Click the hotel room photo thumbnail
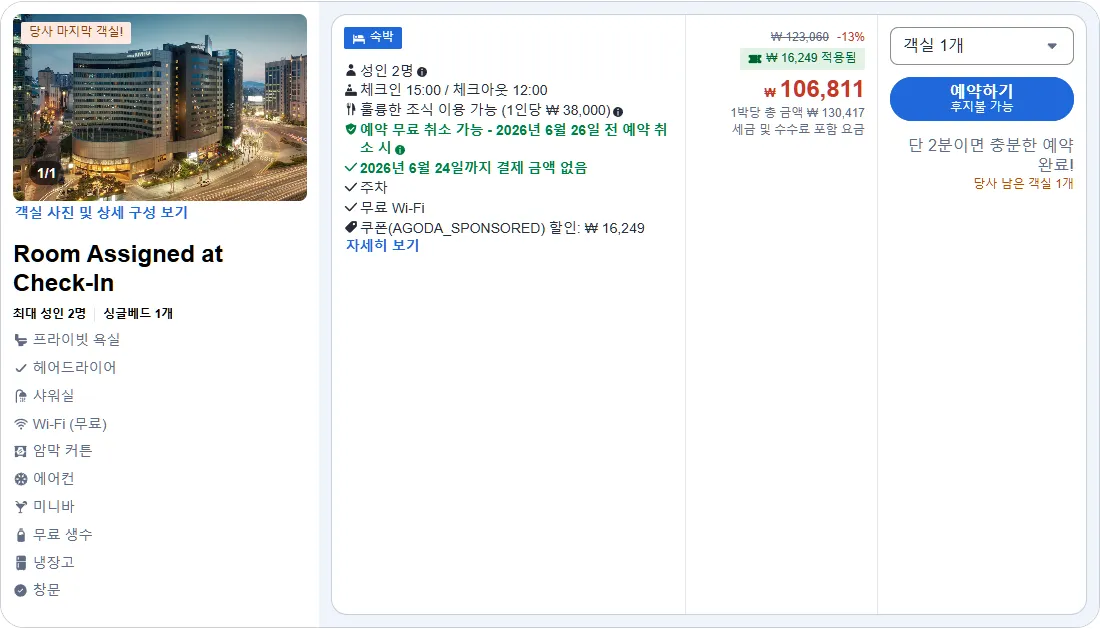The height and width of the screenshot is (629, 1100). coord(160,107)
